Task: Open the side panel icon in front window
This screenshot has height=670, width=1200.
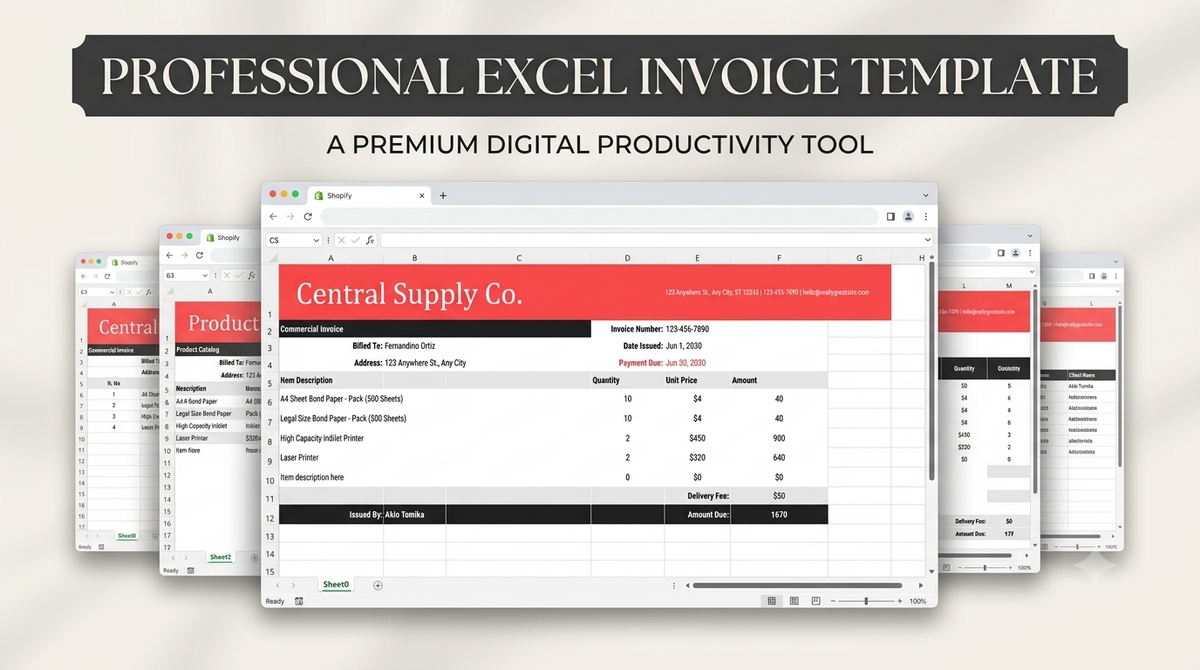Action: pyautogui.click(x=890, y=216)
